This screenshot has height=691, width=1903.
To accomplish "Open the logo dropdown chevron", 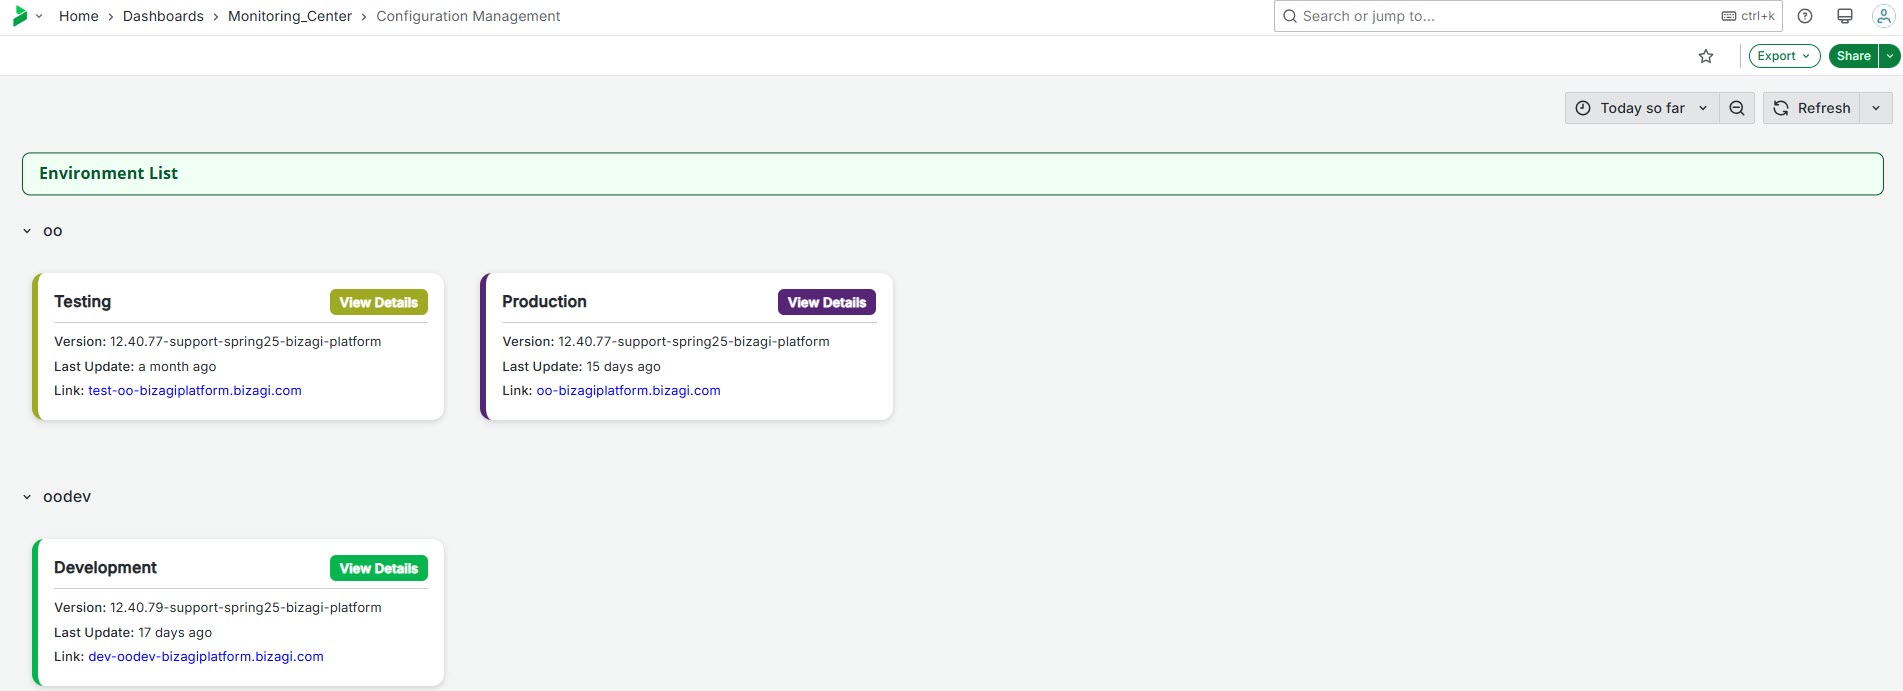I will pos(39,16).
